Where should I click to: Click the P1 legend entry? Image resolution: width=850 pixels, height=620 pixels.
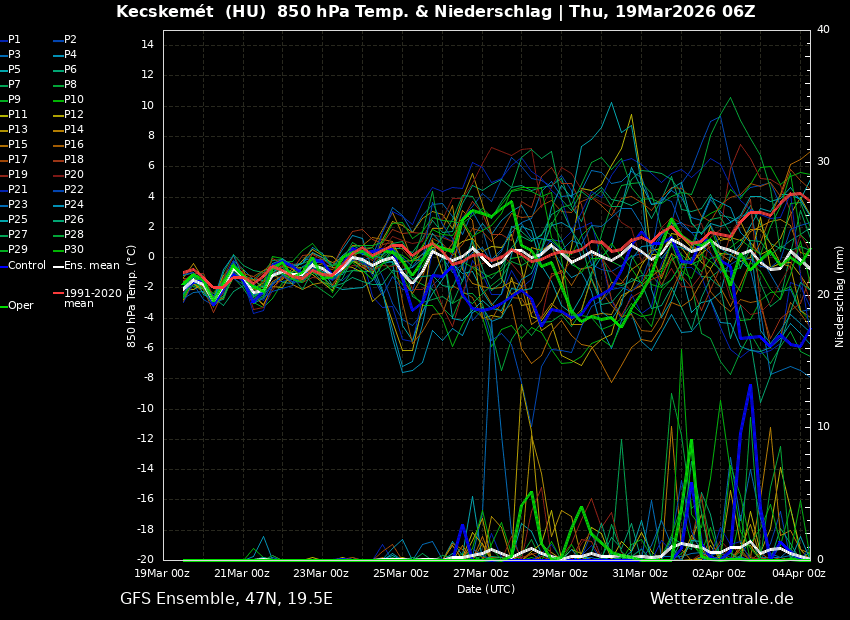(x=14, y=40)
